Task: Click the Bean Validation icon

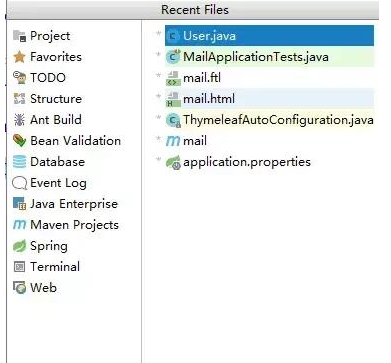Action: [19, 141]
